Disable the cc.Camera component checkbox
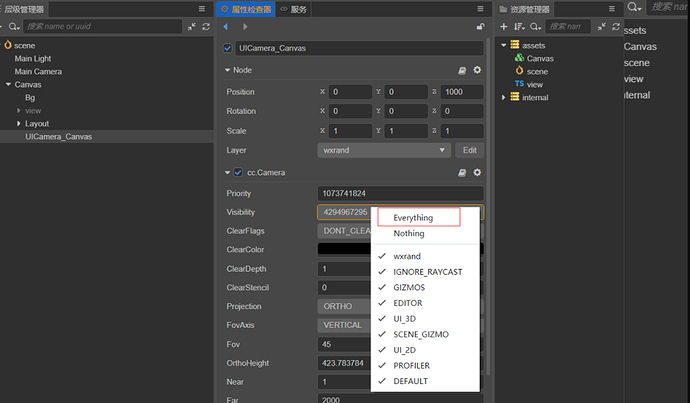690x403 pixels. coord(238,172)
